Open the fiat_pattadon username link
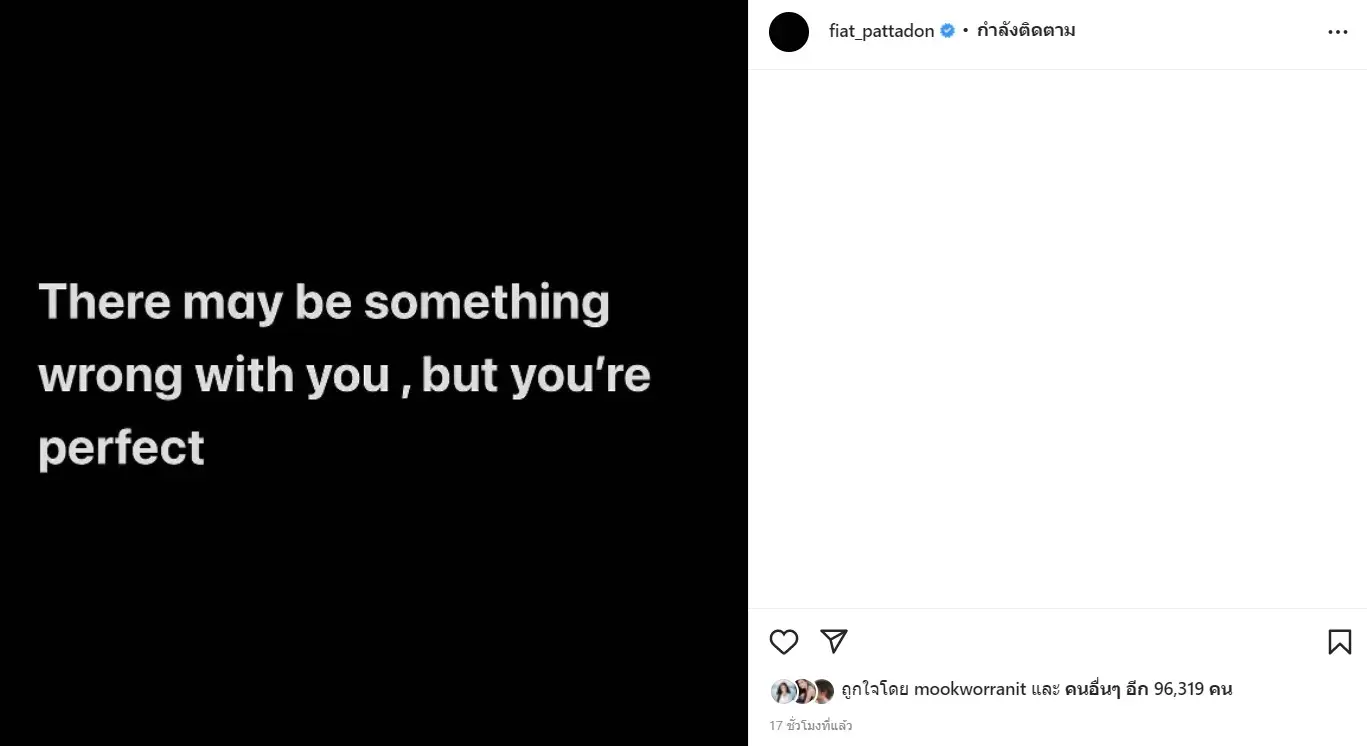Screen dimensions: 1367x746 coord(881,31)
